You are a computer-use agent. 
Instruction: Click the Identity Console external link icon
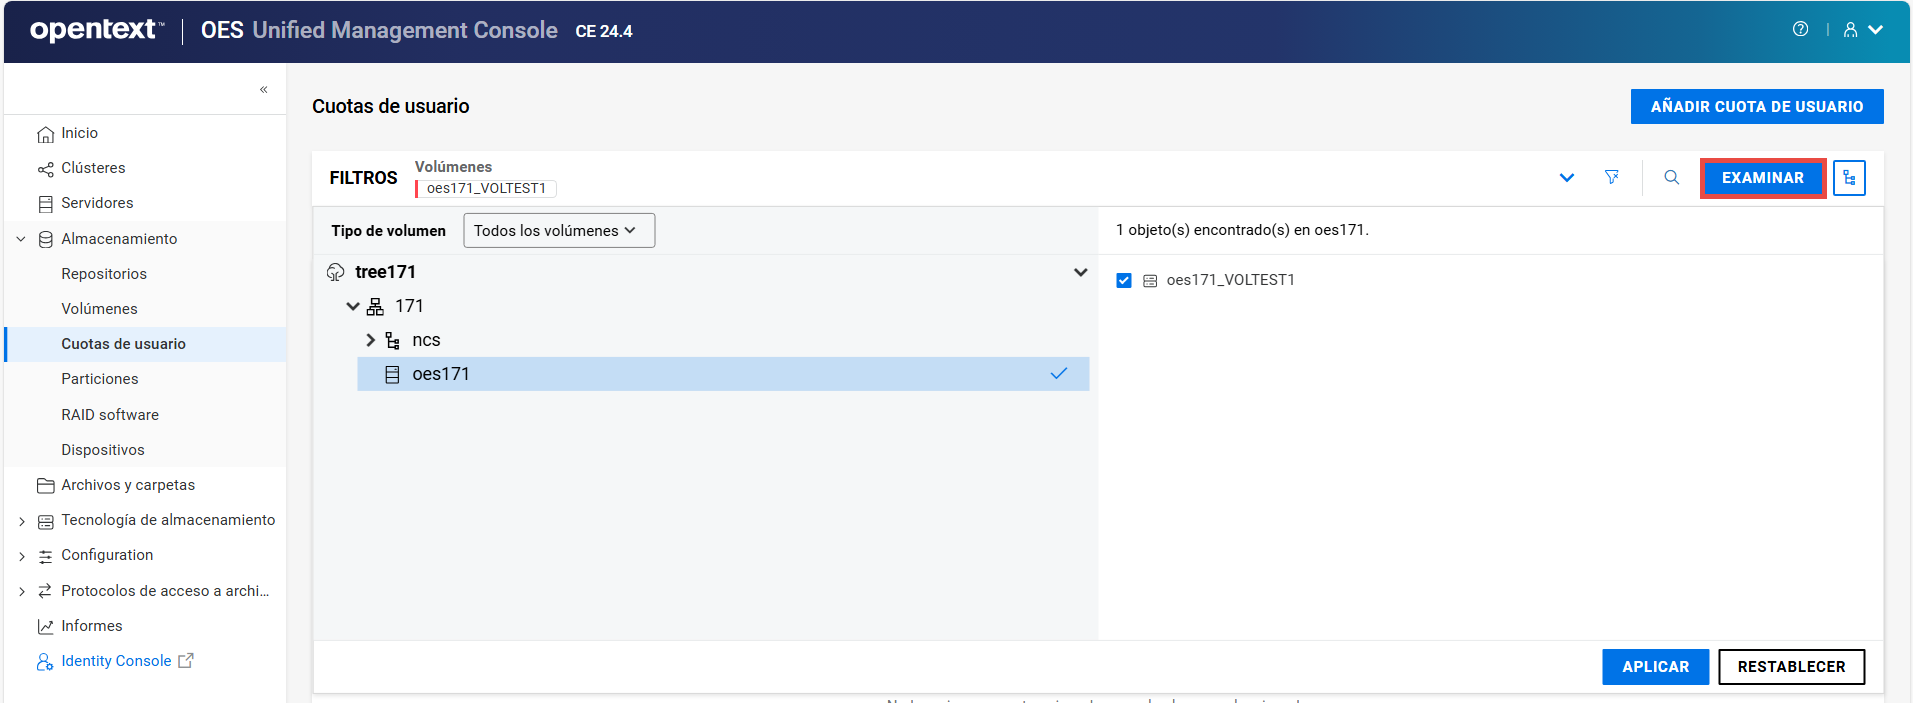pos(186,661)
